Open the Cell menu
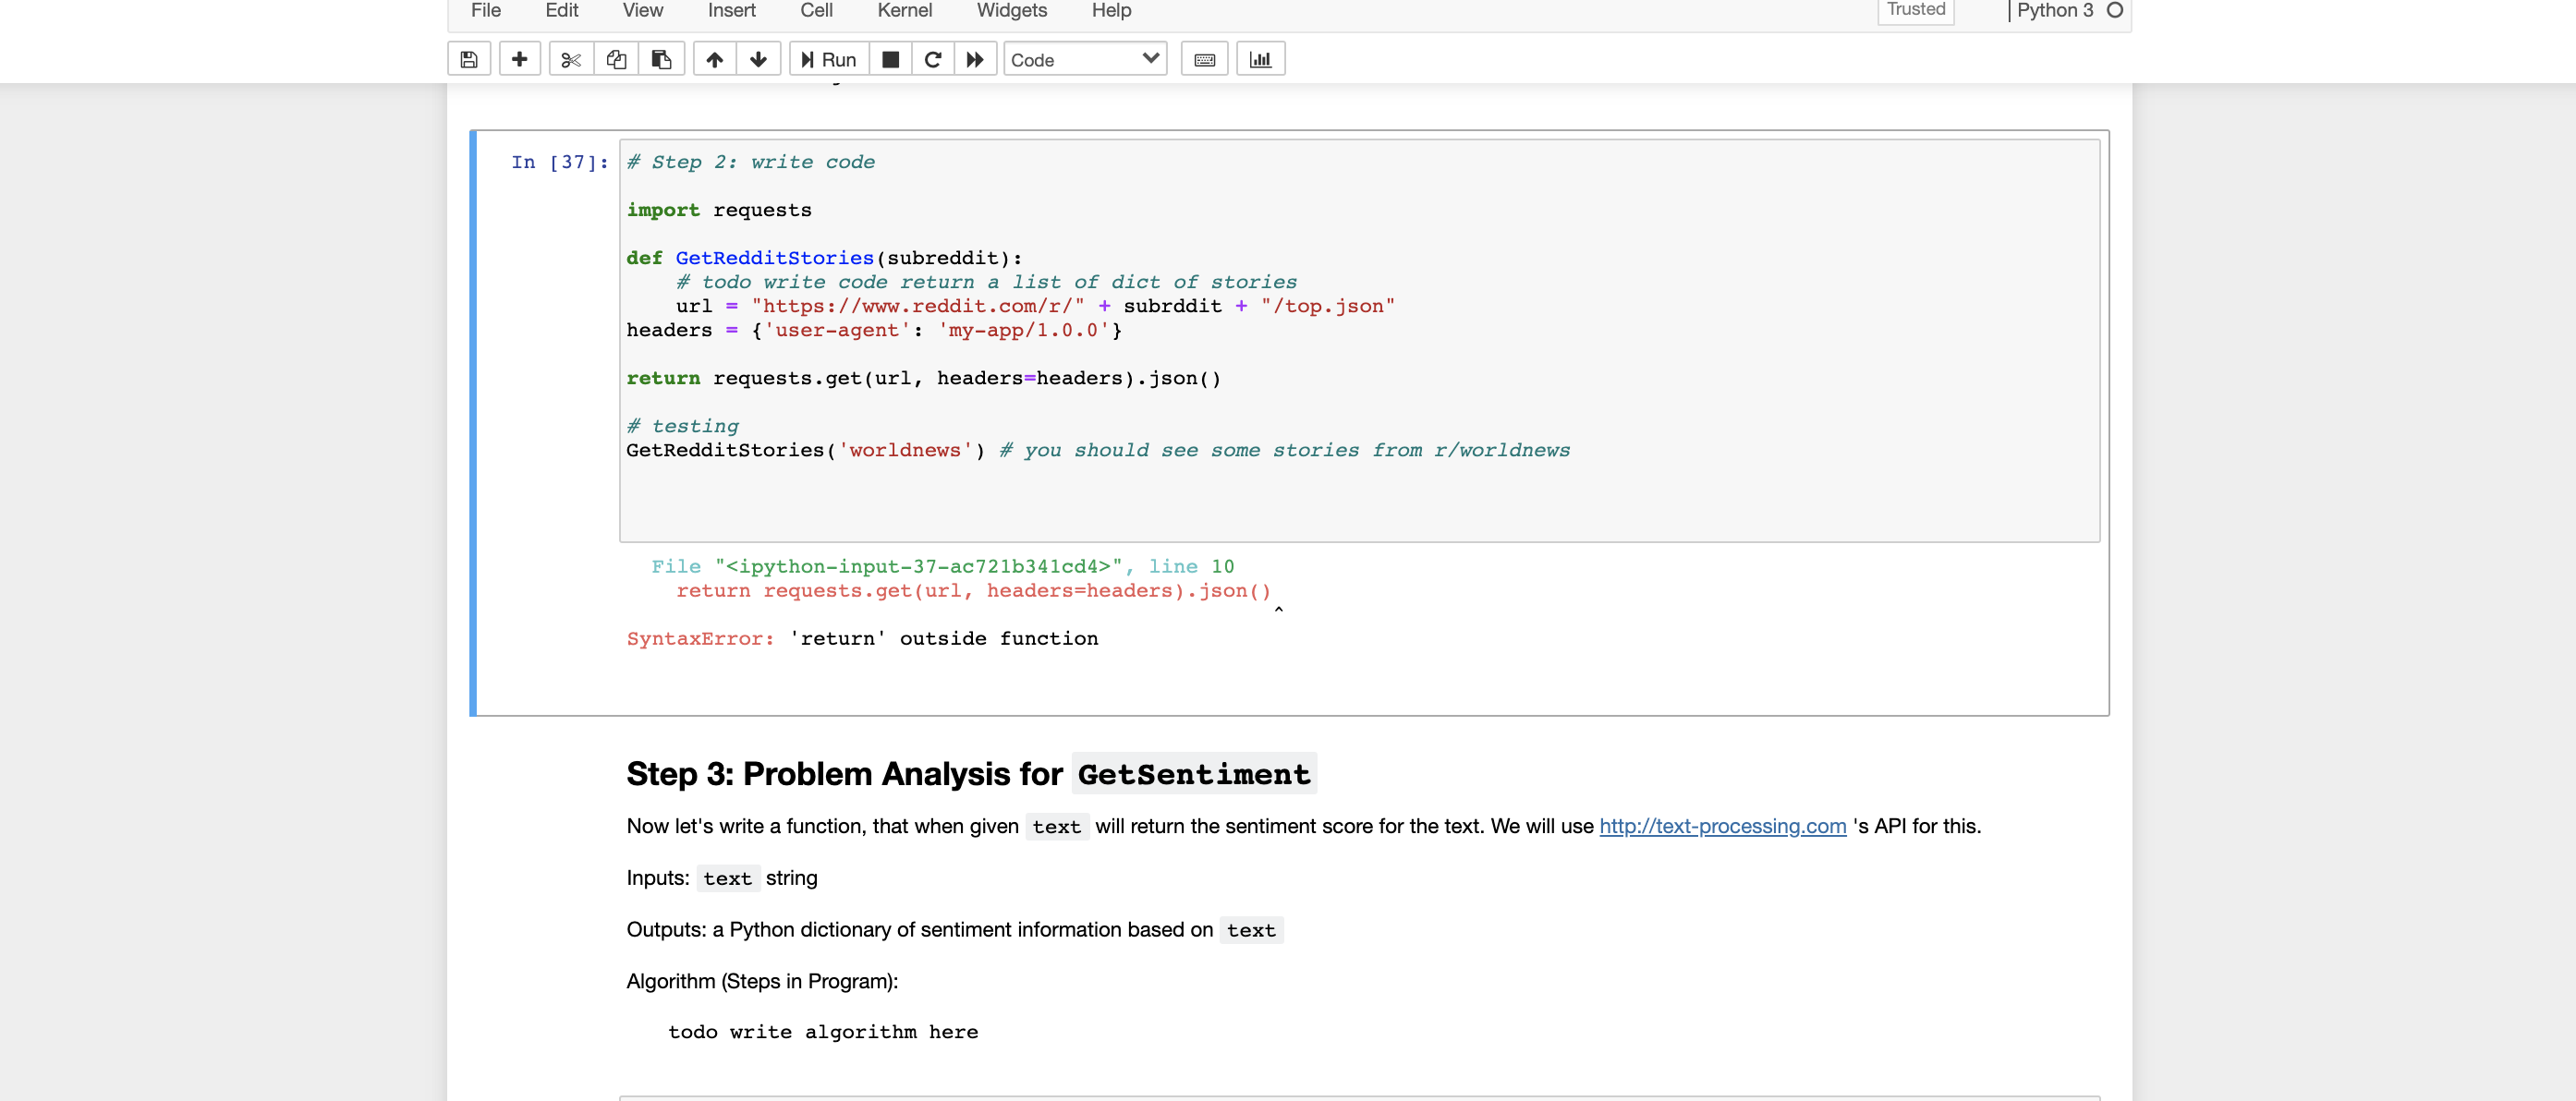 (815, 11)
